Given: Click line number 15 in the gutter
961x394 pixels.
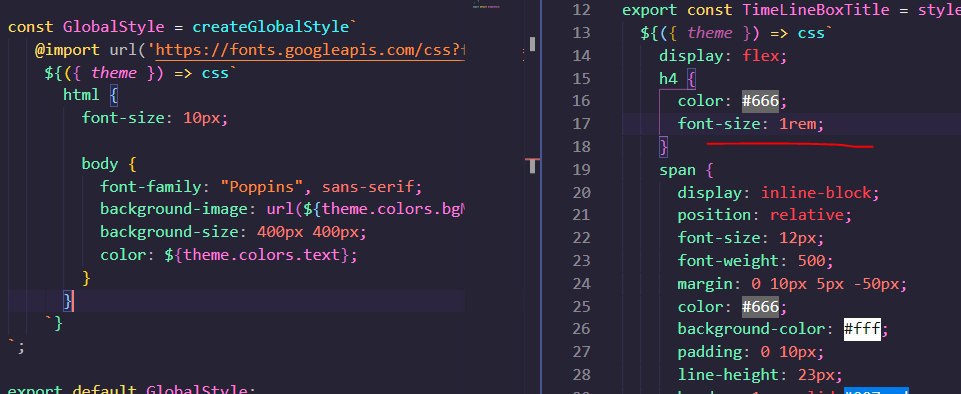Looking at the screenshot, I should click(x=581, y=78).
